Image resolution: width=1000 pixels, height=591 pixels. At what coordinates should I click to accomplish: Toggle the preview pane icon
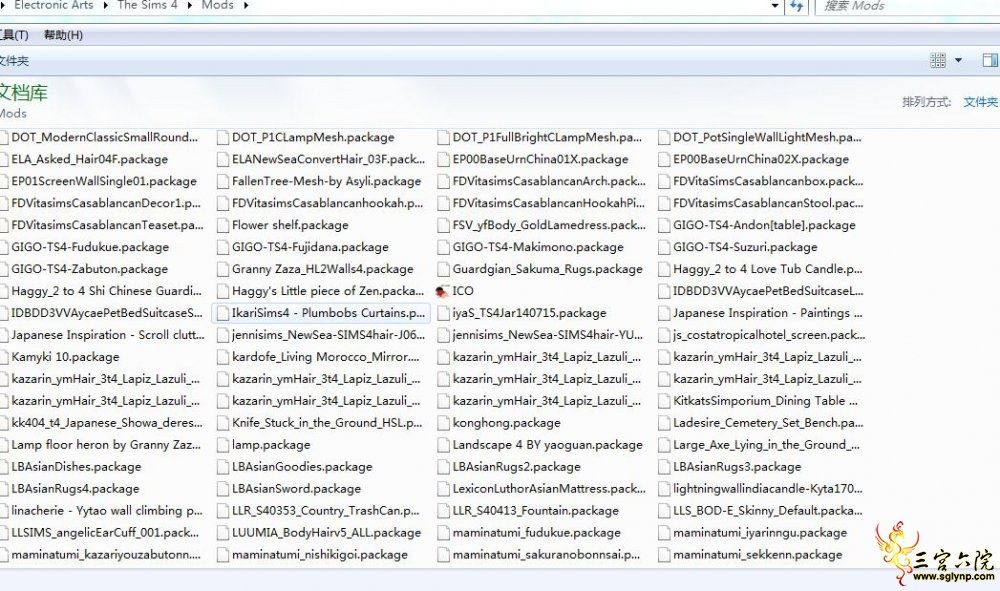tap(990, 60)
